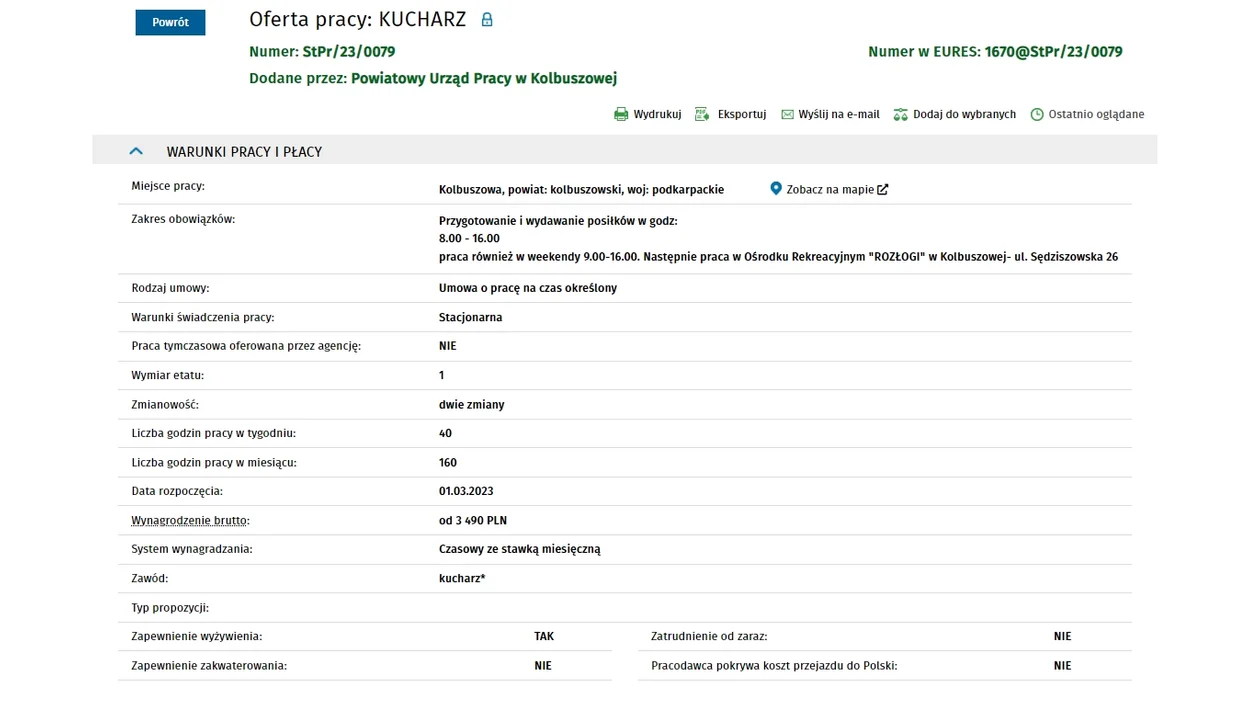Click the Dodaj do wybranych icon
This screenshot has width=1260, height=702.
(x=900, y=114)
